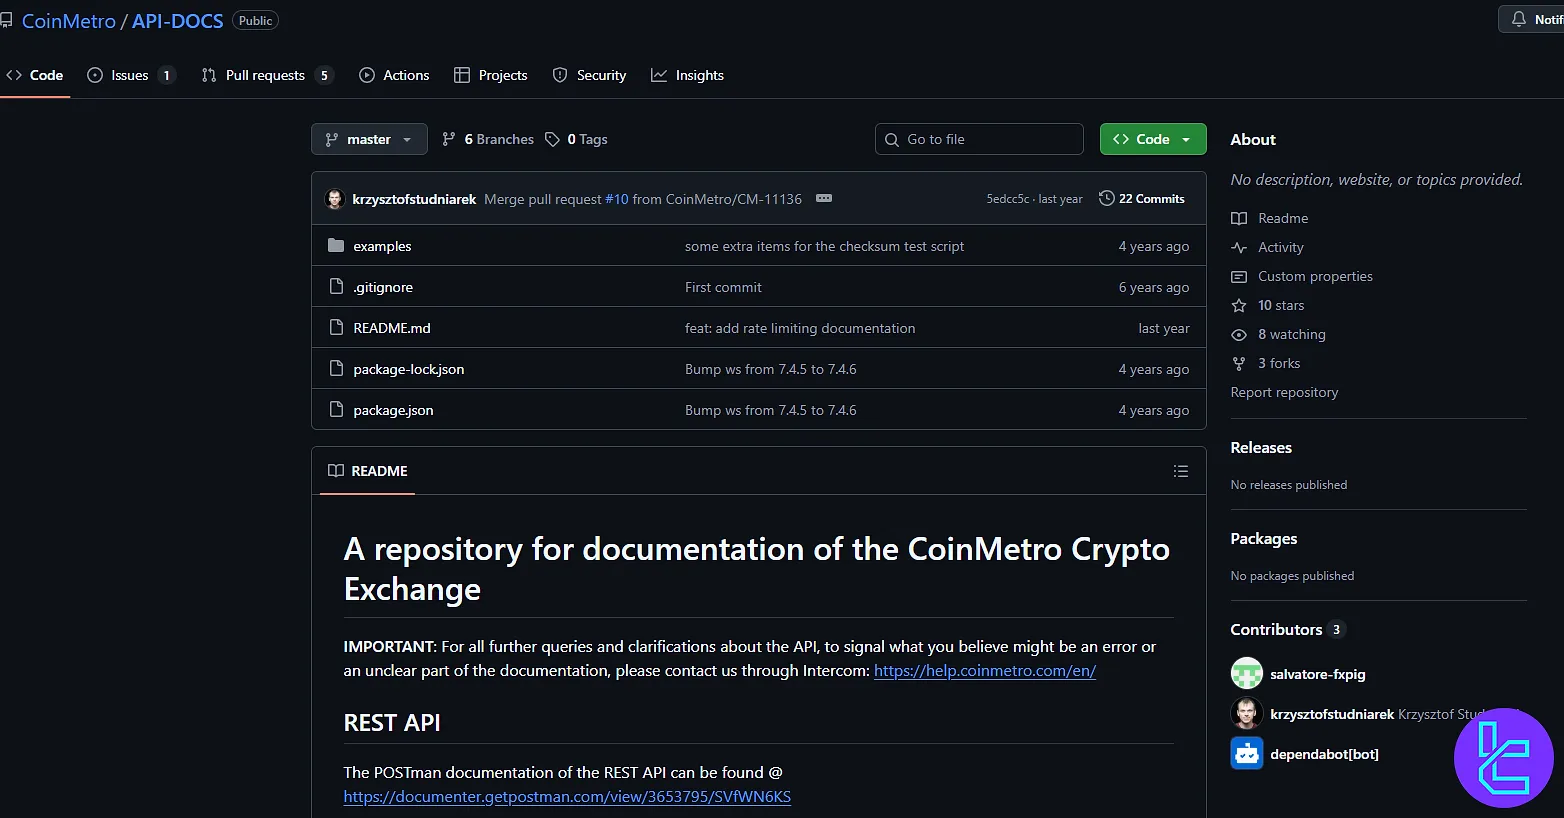Click the Packages heading
Screen dimensions: 1564x818
1264,538
